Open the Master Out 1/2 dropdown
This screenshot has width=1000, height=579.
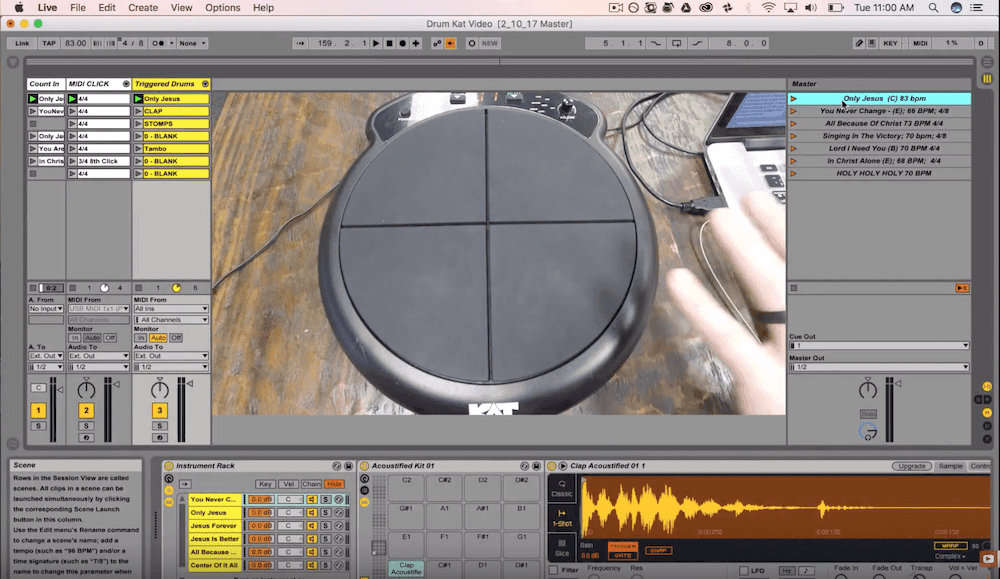point(879,367)
